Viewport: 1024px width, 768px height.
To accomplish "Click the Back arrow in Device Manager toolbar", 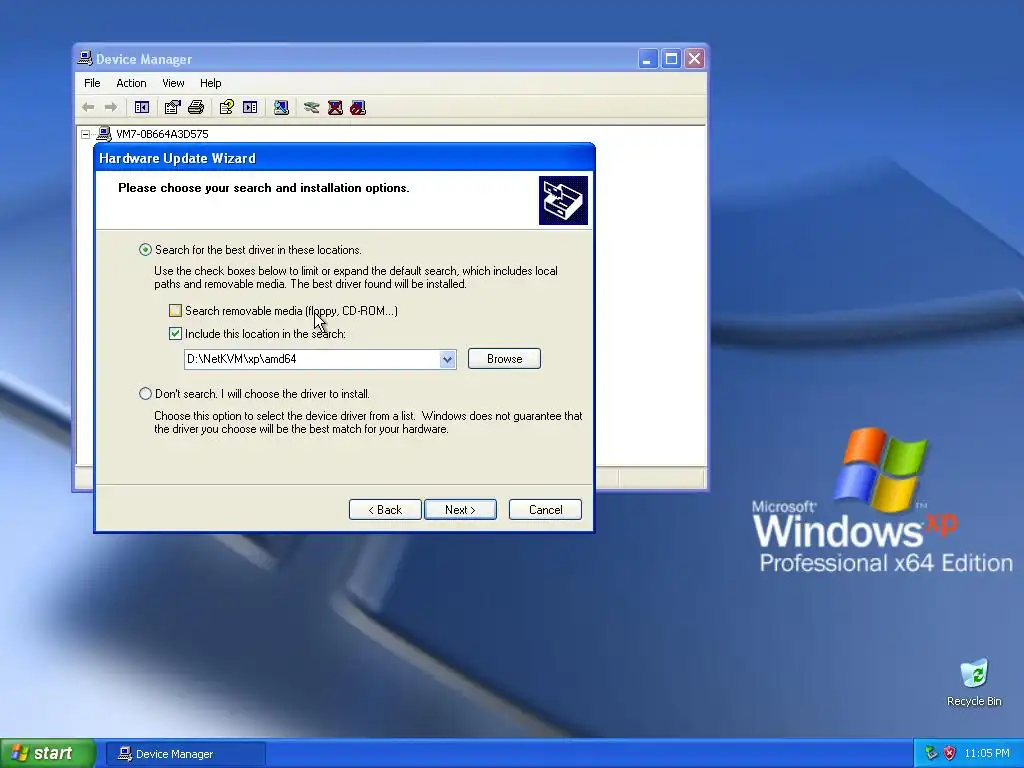I will point(88,107).
